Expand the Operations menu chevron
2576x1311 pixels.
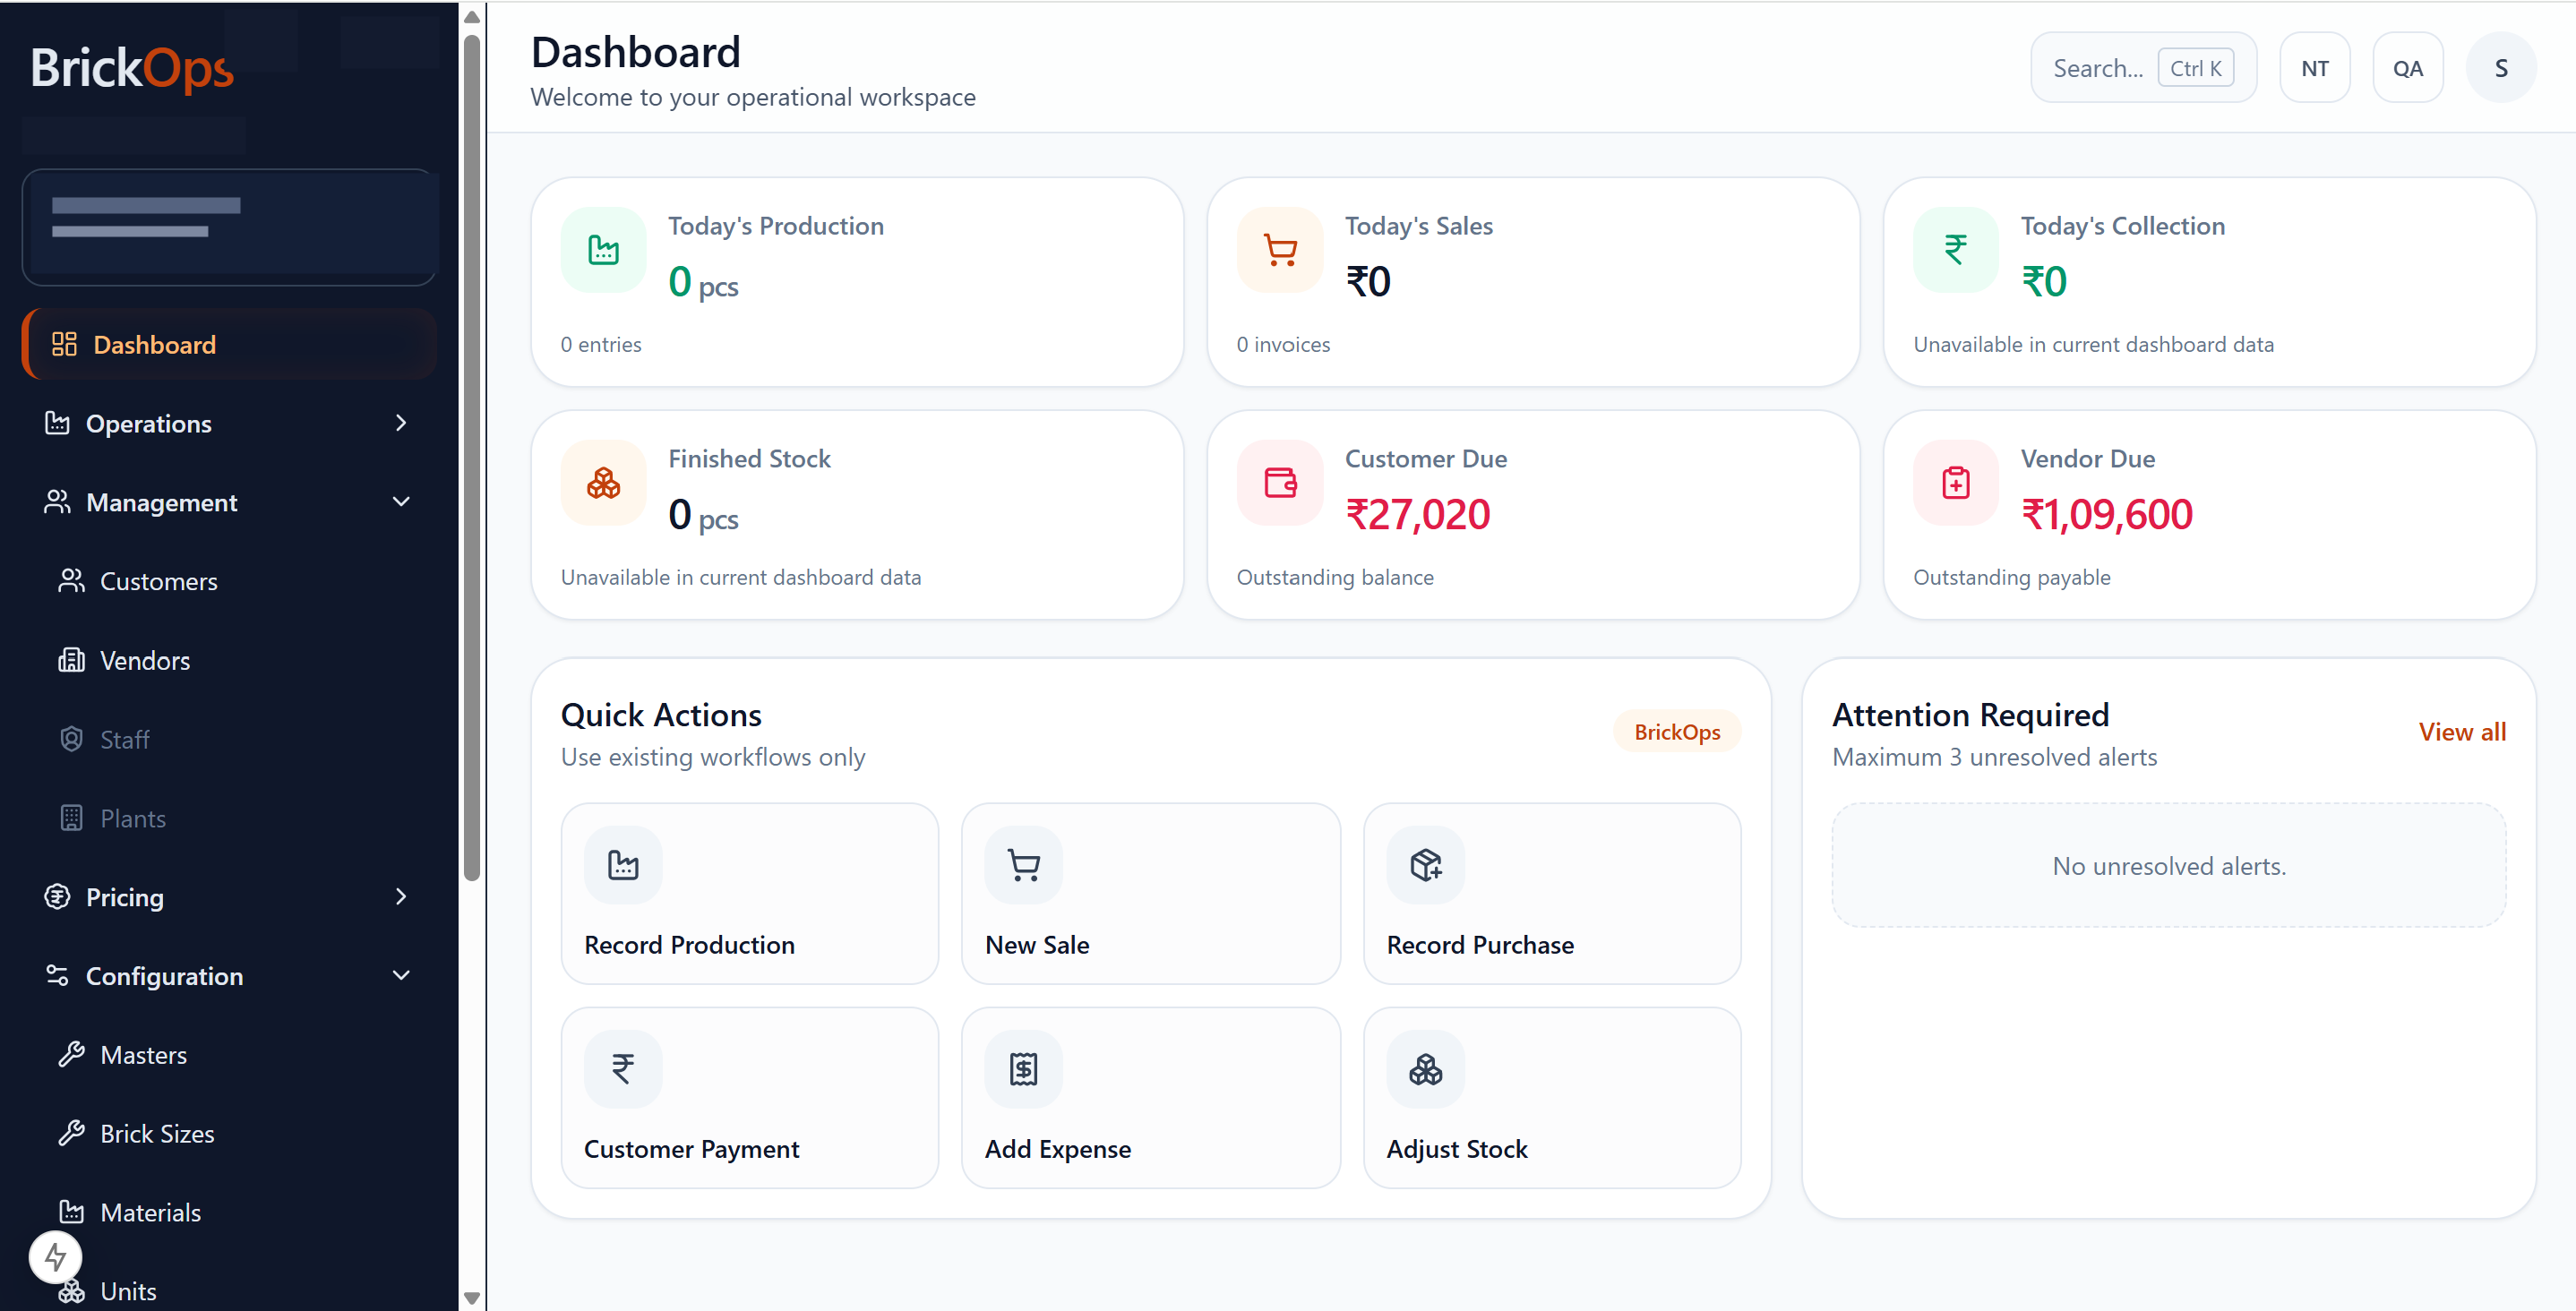tap(401, 423)
